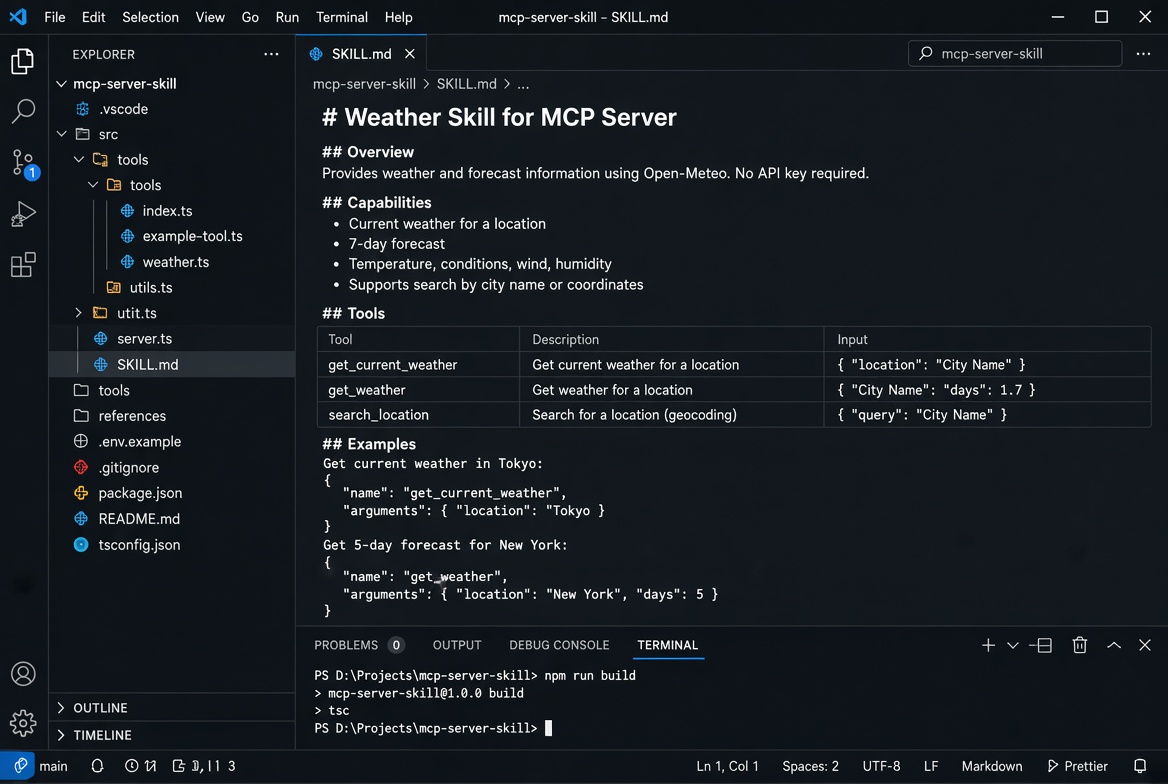The height and width of the screenshot is (784, 1168).
Task: Click the LF end of line indicator
Action: click(x=930, y=766)
